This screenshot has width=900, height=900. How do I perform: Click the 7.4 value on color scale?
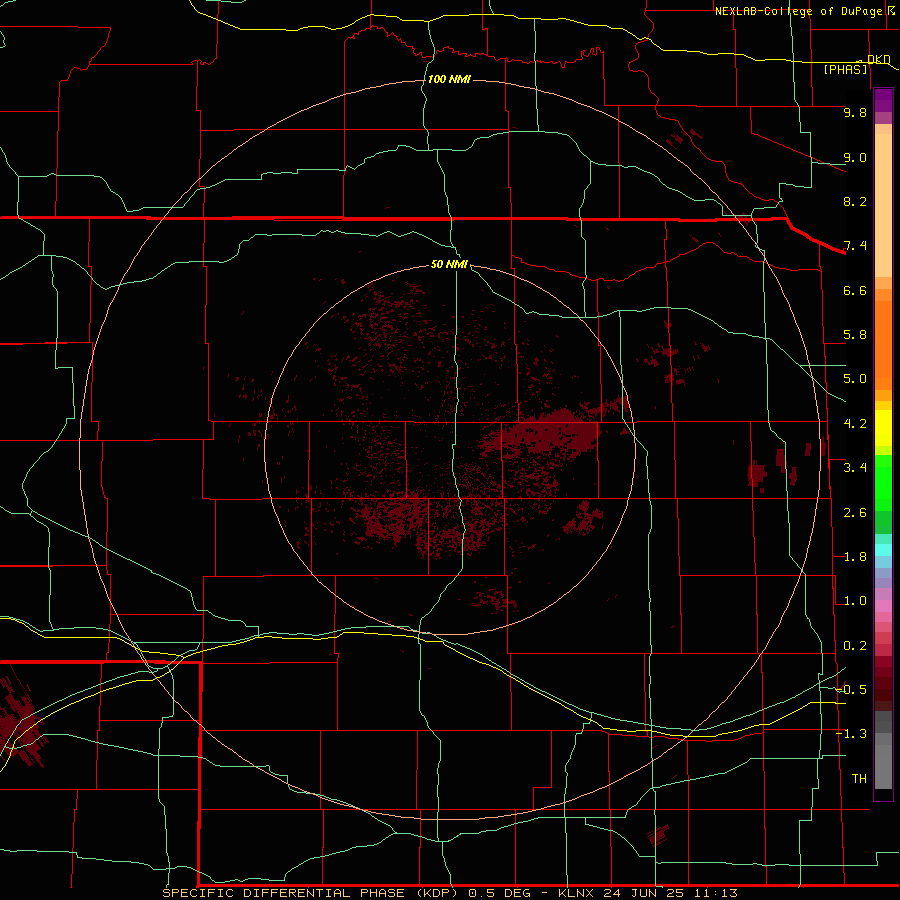(x=855, y=246)
